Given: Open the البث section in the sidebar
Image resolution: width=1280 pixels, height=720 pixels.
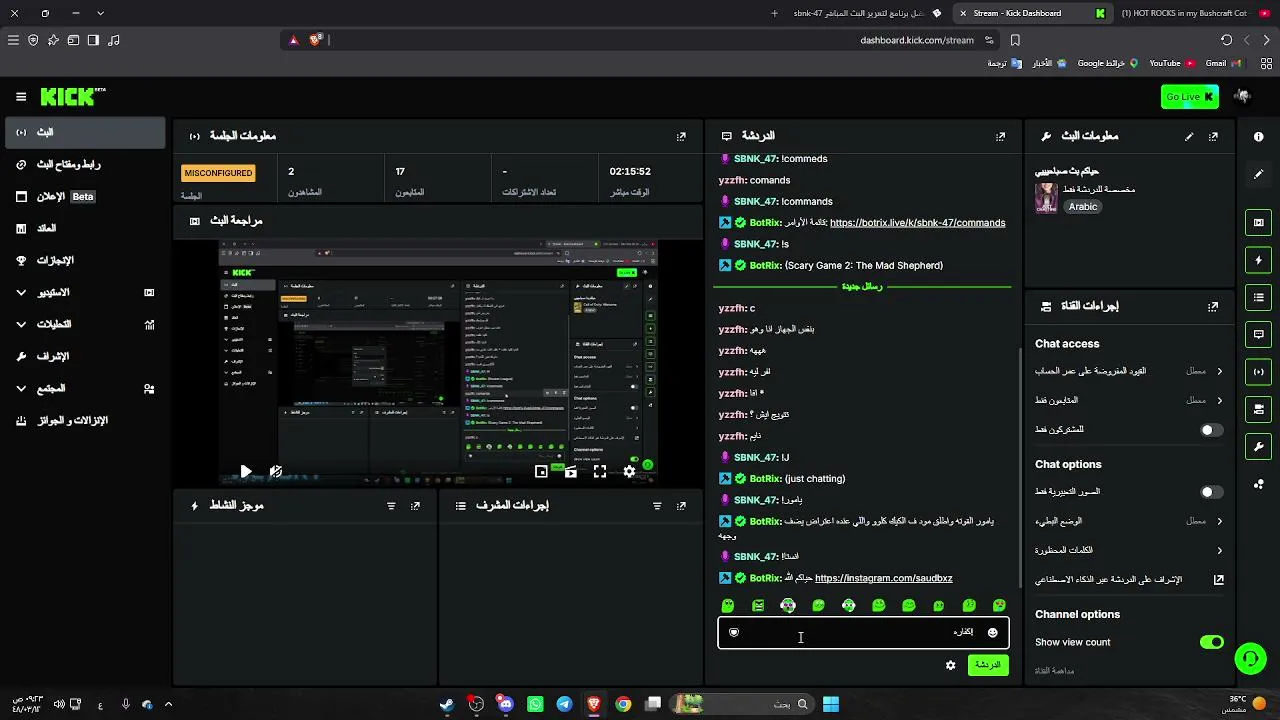Looking at the screenshot, I should [85, 132].
